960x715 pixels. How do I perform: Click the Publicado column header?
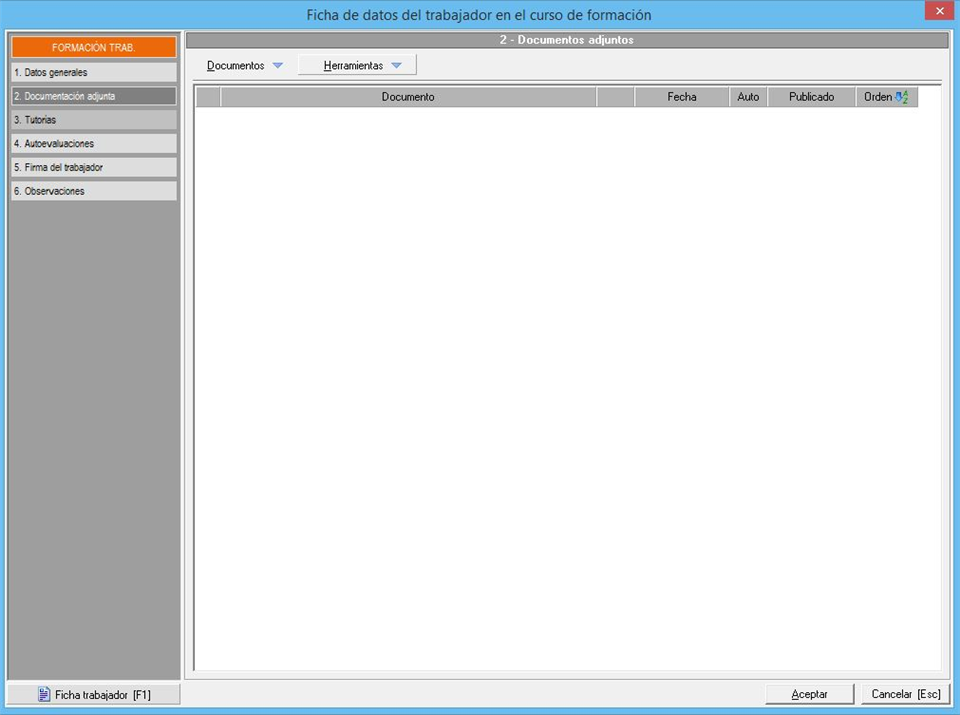tap(811, 97)
